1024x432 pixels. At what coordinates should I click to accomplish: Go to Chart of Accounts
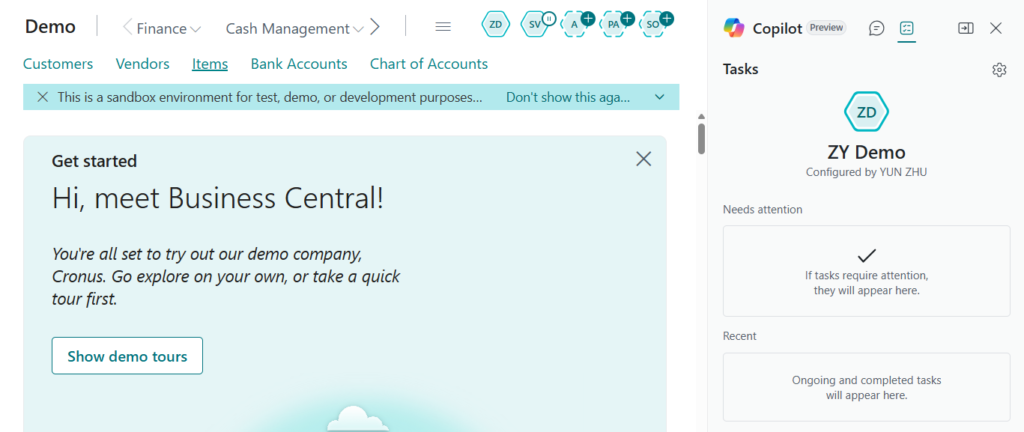[x=428, y=64]
